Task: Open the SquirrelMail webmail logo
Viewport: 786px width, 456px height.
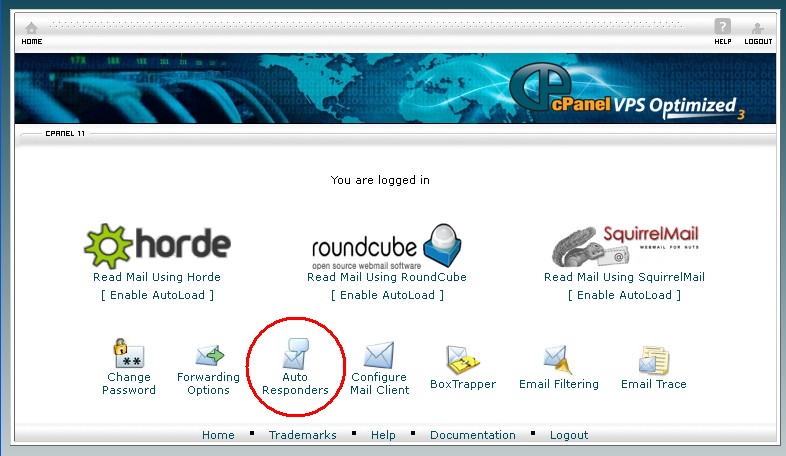Action: click(x=625, y=246)
